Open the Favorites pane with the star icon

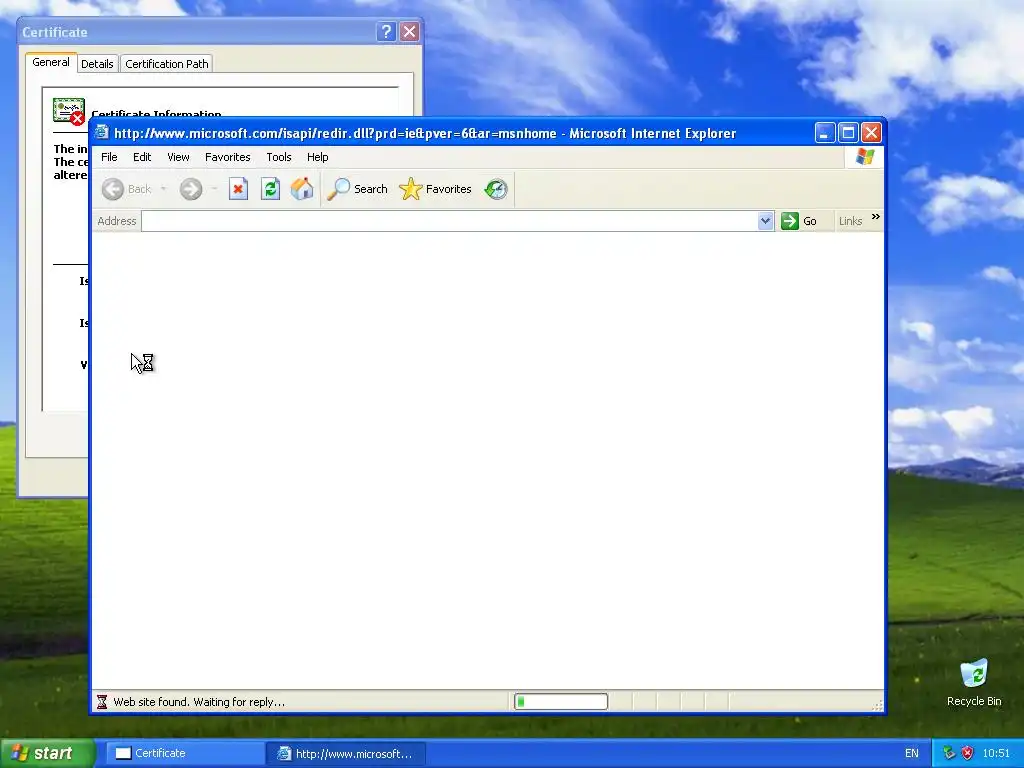435,189
